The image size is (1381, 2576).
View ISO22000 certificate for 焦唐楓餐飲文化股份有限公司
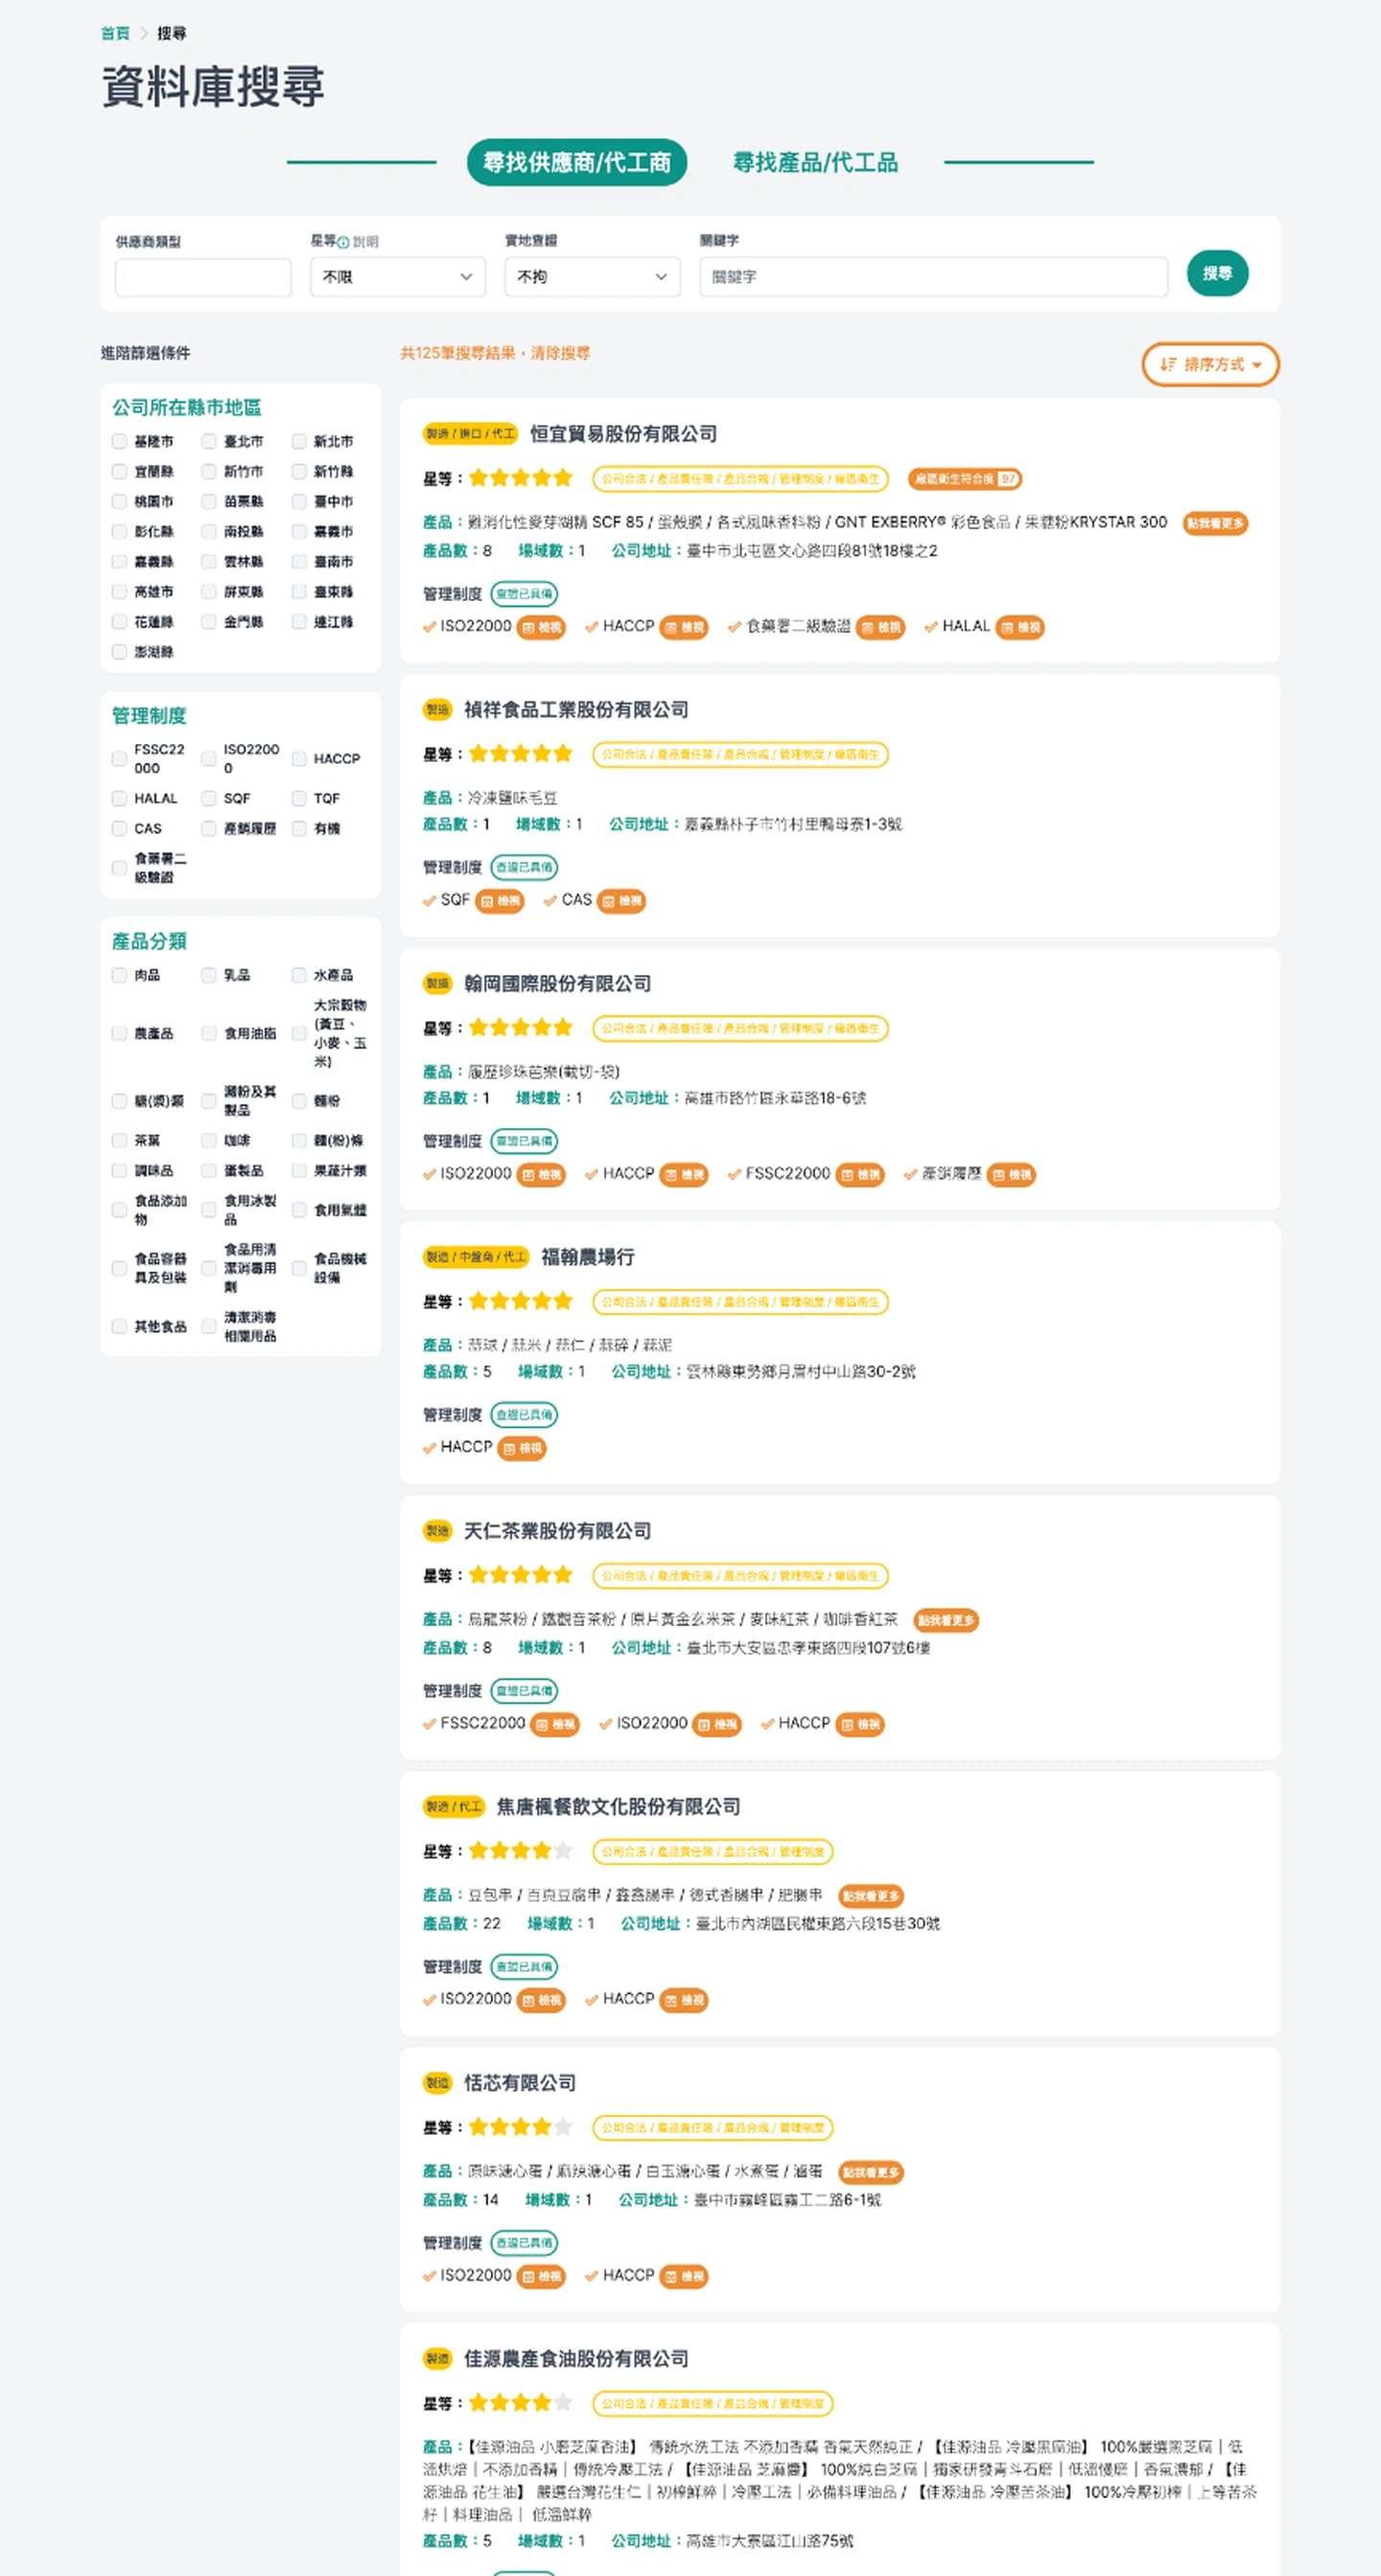(541, 2000)
